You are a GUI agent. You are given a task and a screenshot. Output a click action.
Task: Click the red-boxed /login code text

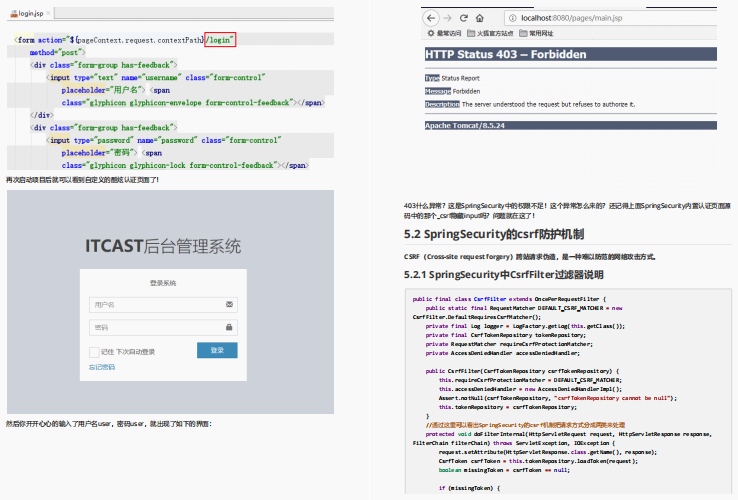click(220, 40)
